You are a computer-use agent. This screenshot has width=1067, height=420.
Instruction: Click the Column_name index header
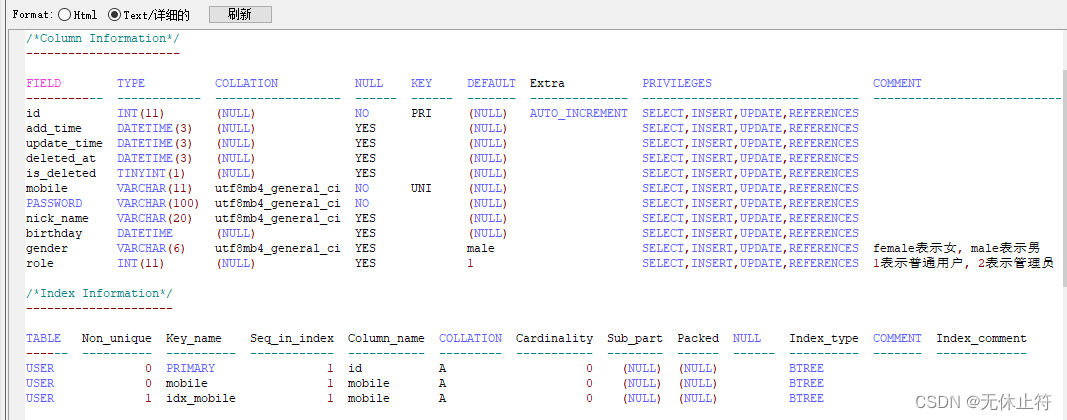pyautogui.click(x=386, y=338)
